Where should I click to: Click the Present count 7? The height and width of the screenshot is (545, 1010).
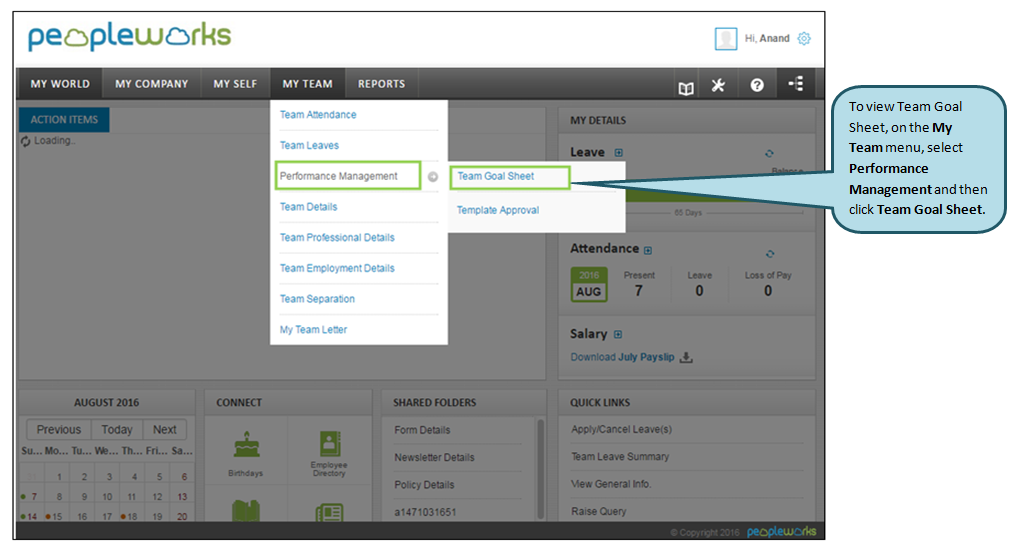tap(638, 291)
